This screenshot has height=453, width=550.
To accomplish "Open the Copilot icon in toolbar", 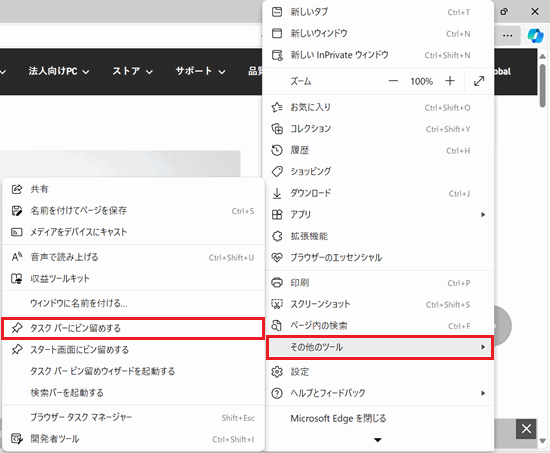I will point(535,35).
